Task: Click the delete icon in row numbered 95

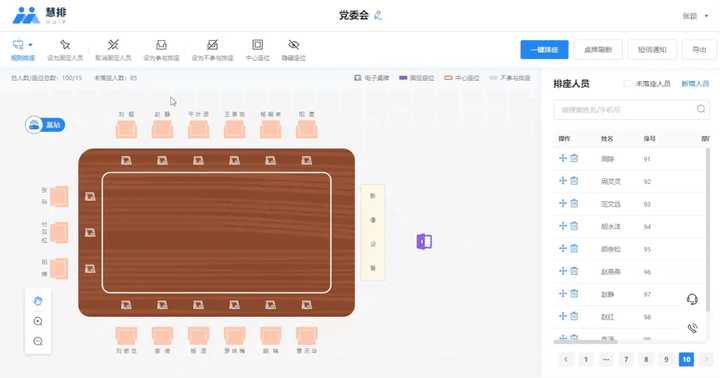Action: point(574,248)
